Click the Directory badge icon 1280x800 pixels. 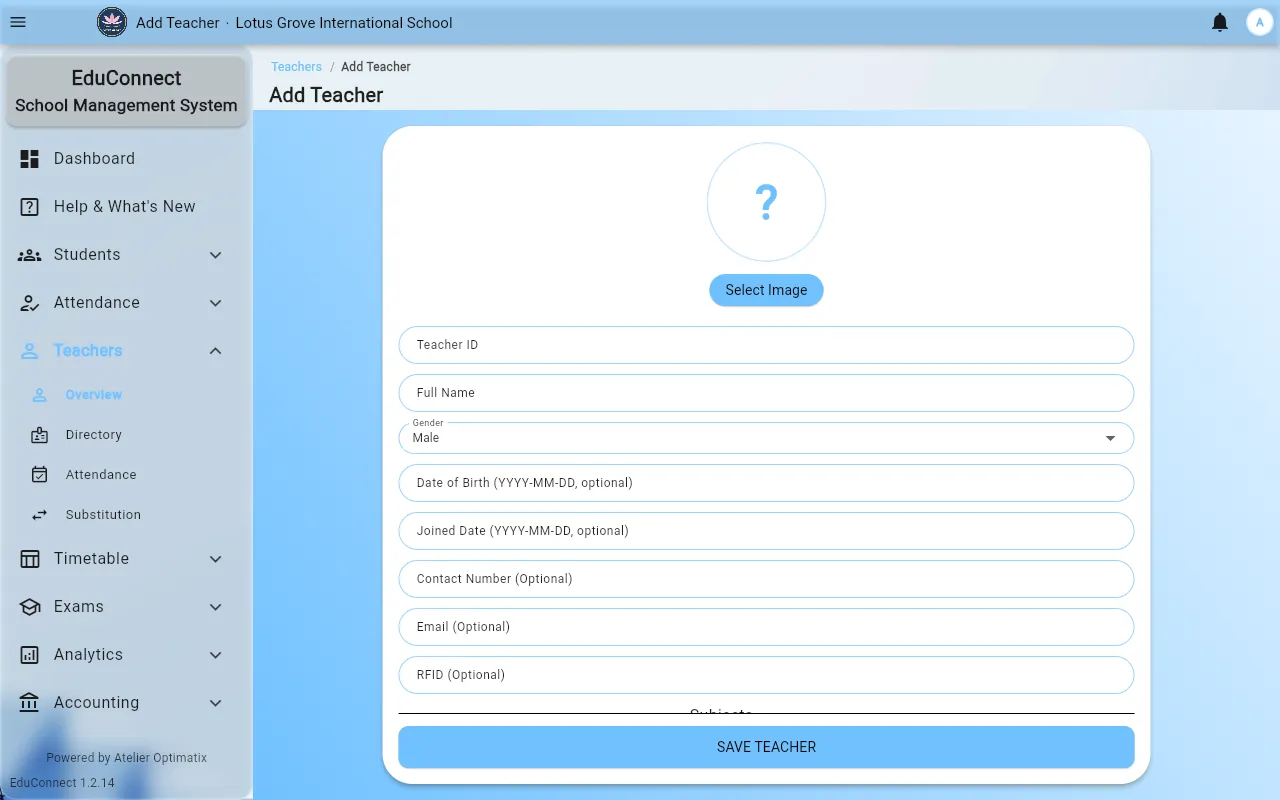tap(40, 435)
